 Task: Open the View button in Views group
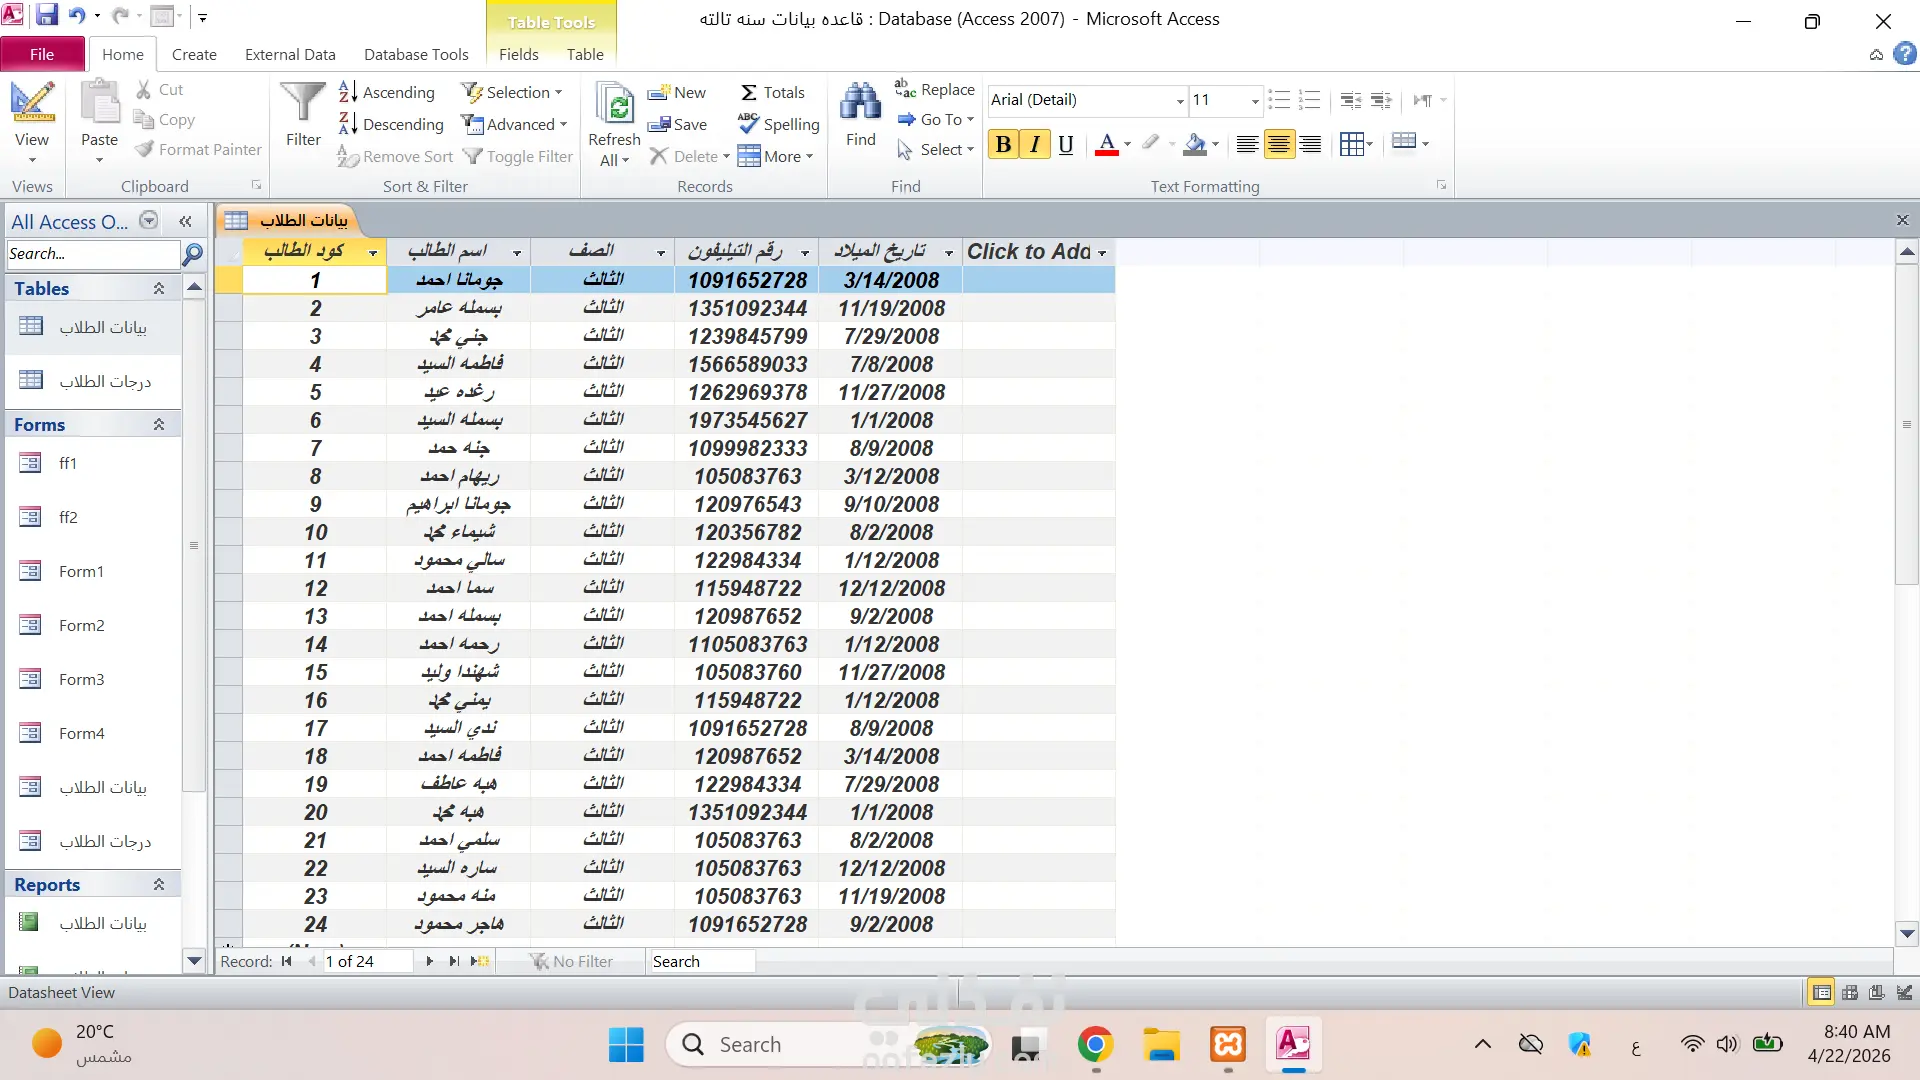pyautogui.click(x=32, y=122)
